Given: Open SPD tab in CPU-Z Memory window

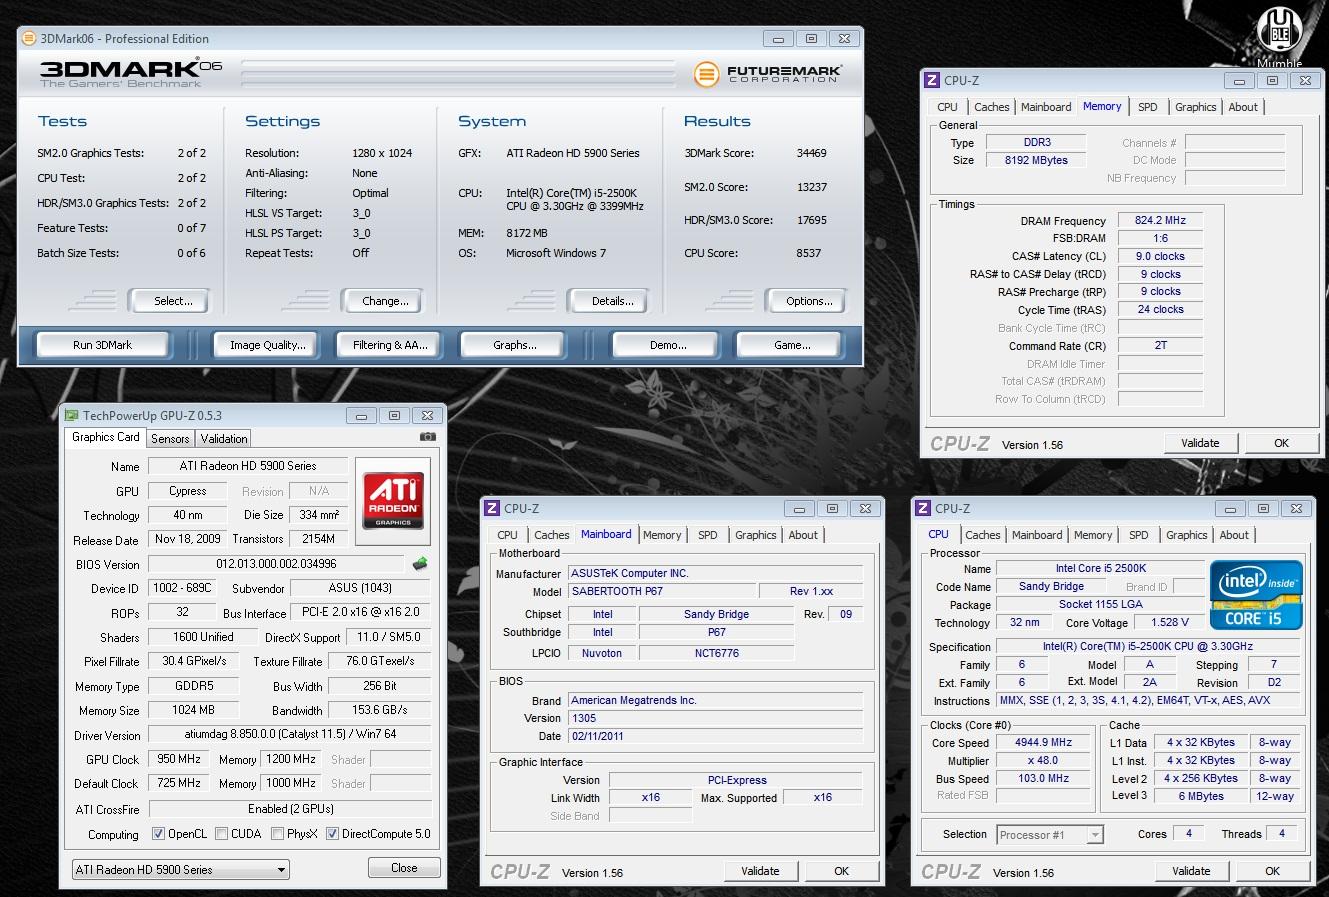Looking at the screenshot, I should tap(1148, 107).
